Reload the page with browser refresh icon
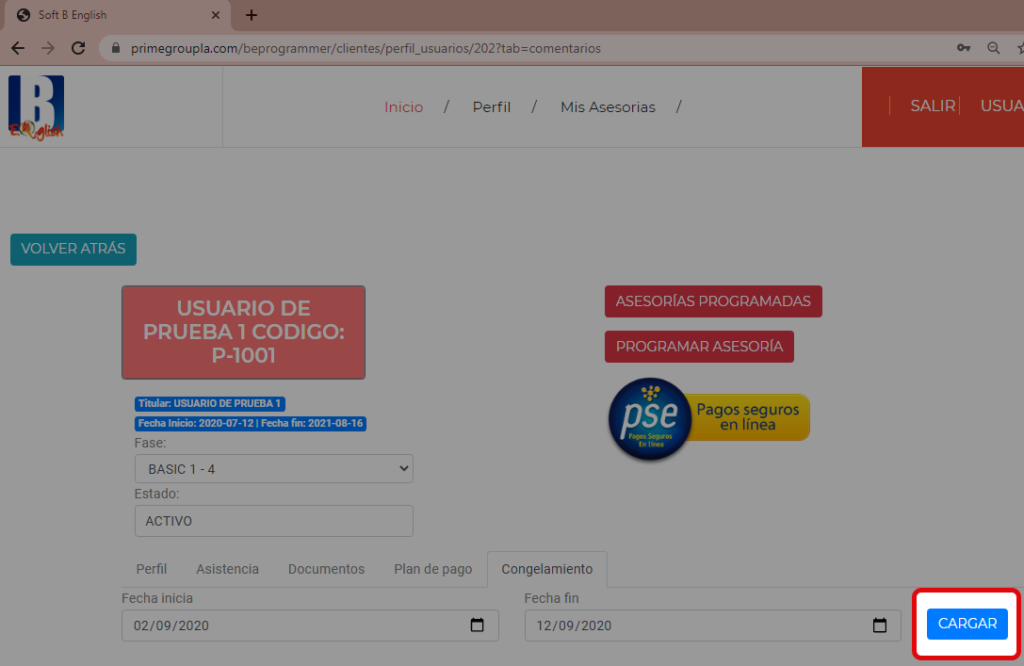Image resolution: width=1024 pixels, height=666 pixels. 78,48
